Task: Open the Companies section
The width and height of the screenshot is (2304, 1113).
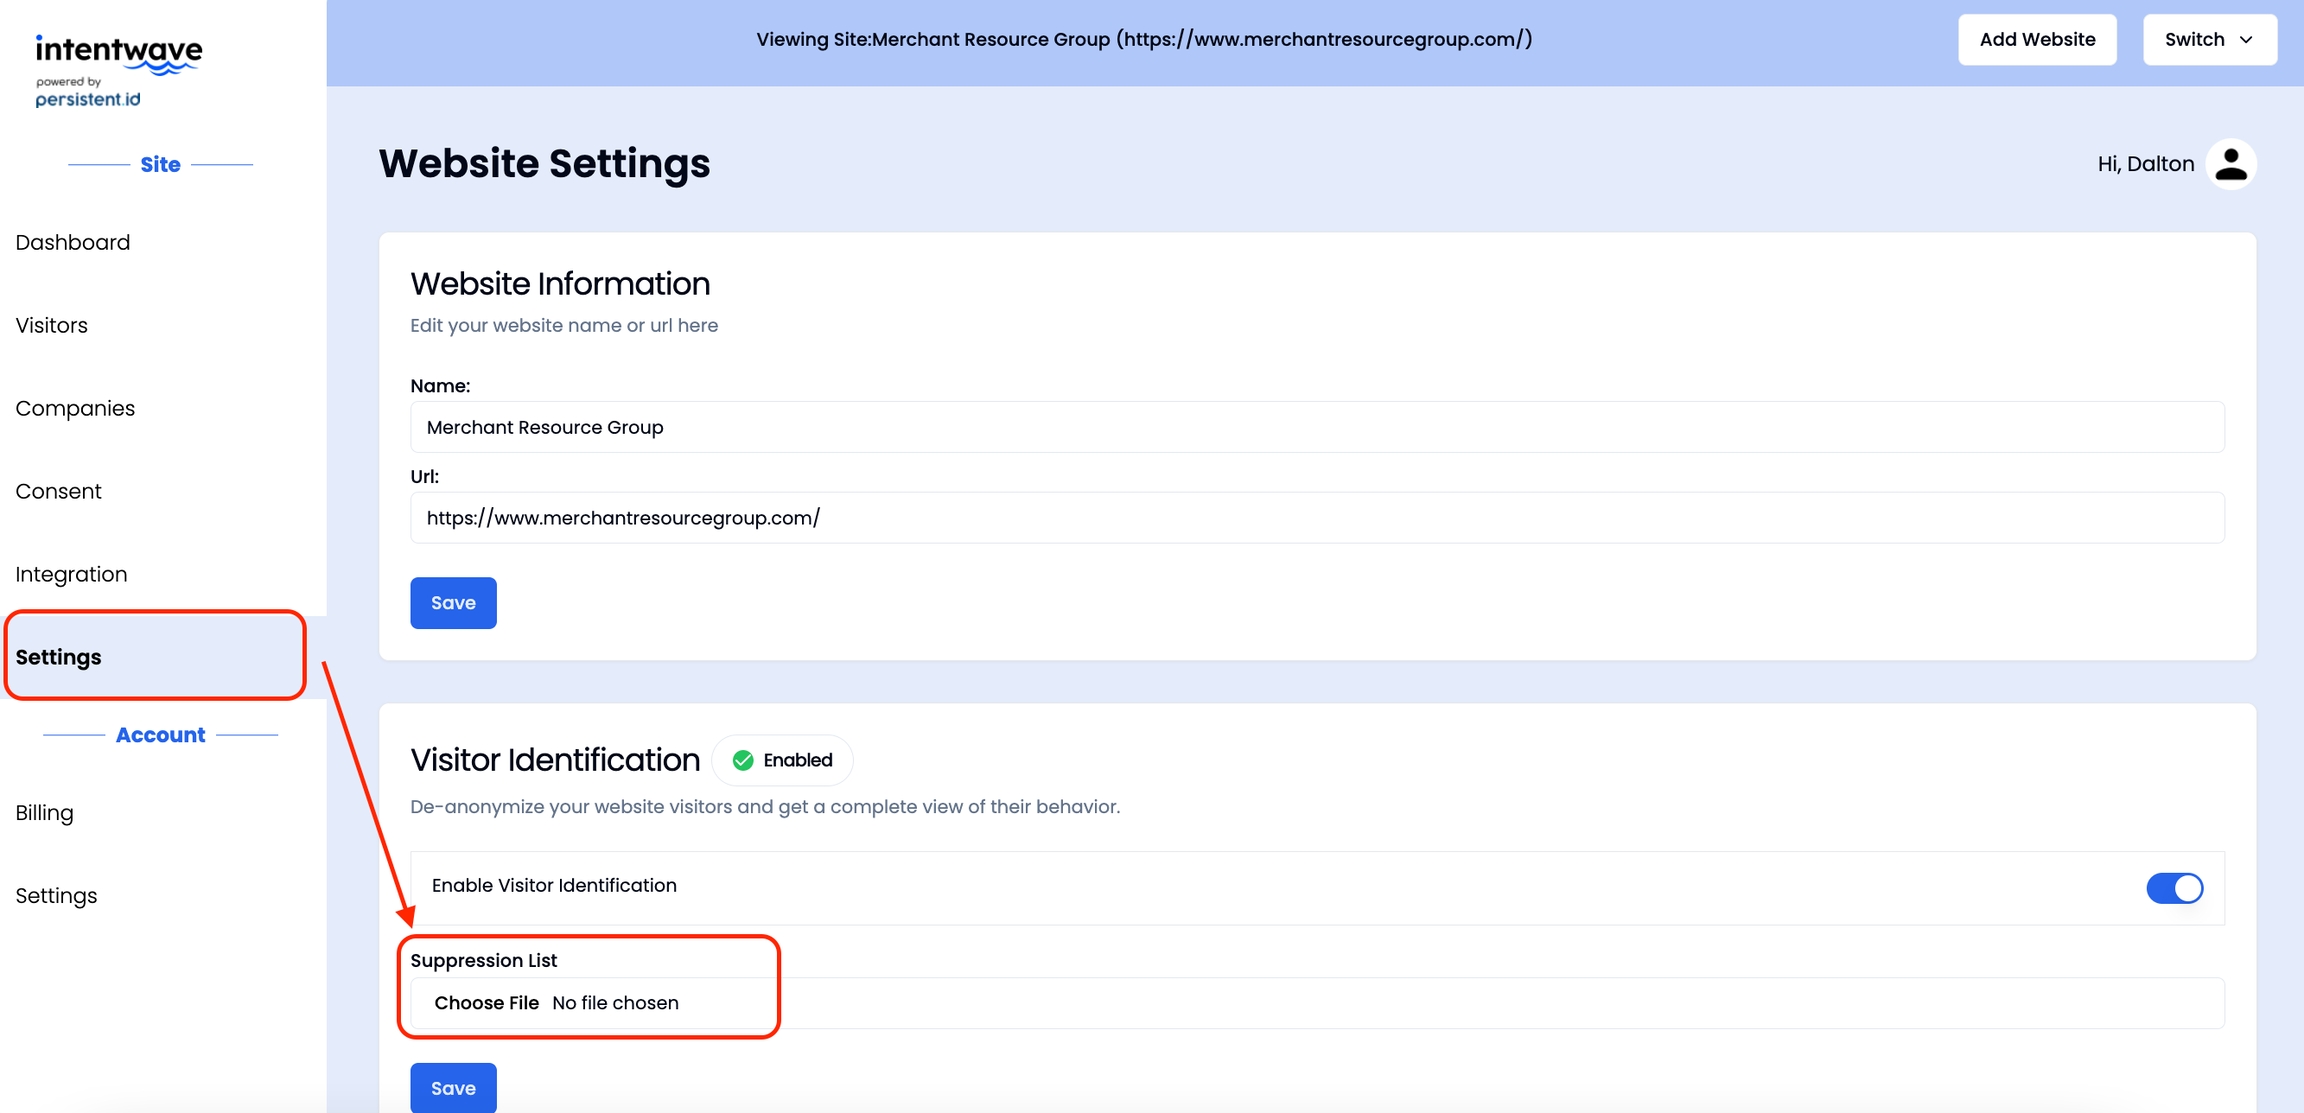Action: (75, 408)
